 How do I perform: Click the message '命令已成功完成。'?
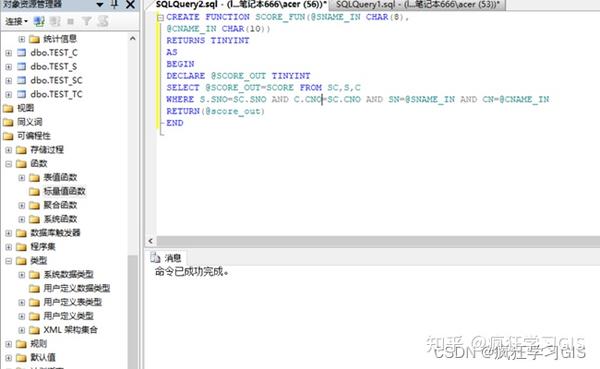[192, 272]
